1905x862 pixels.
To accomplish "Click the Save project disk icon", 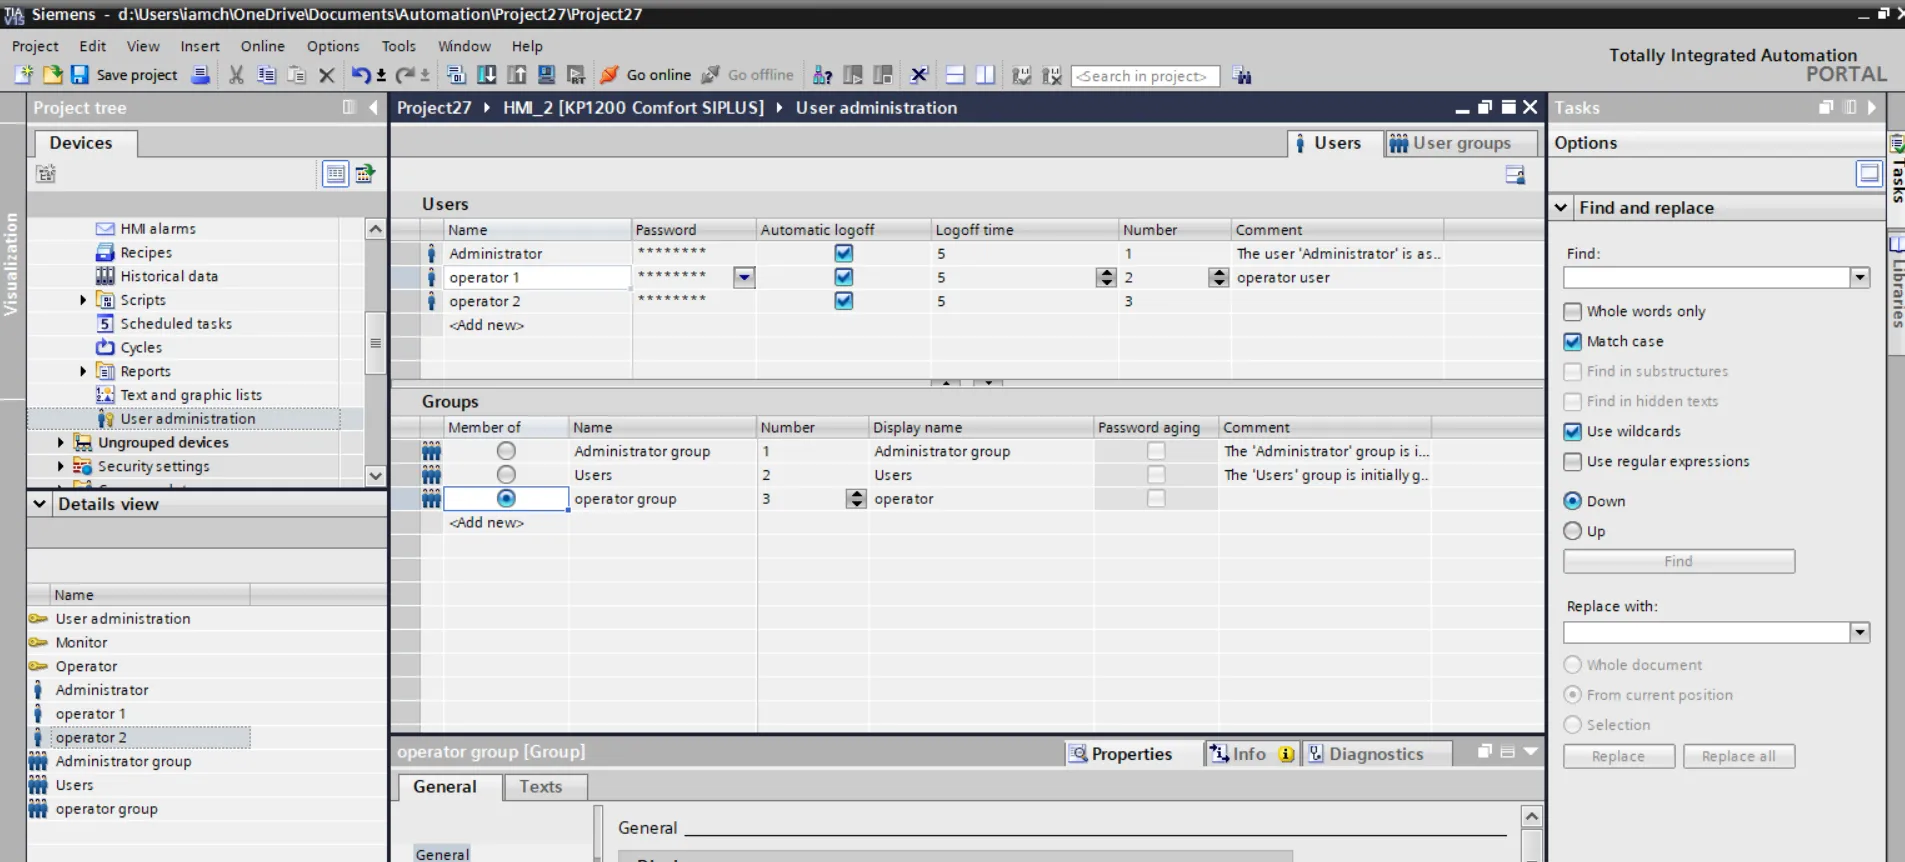I will coord(80,75).
